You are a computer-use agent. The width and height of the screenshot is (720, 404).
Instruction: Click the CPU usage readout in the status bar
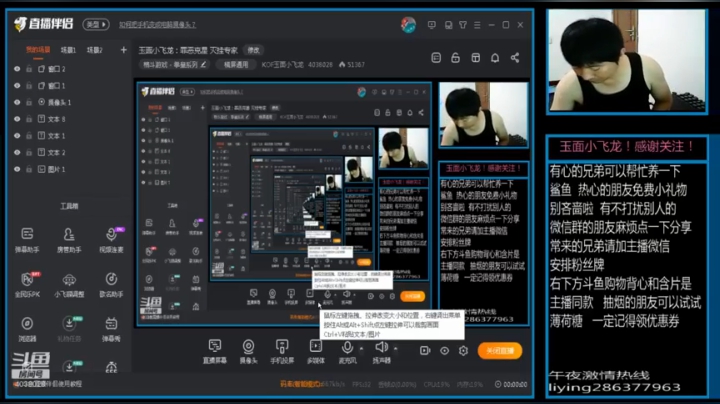pos(436,384)
